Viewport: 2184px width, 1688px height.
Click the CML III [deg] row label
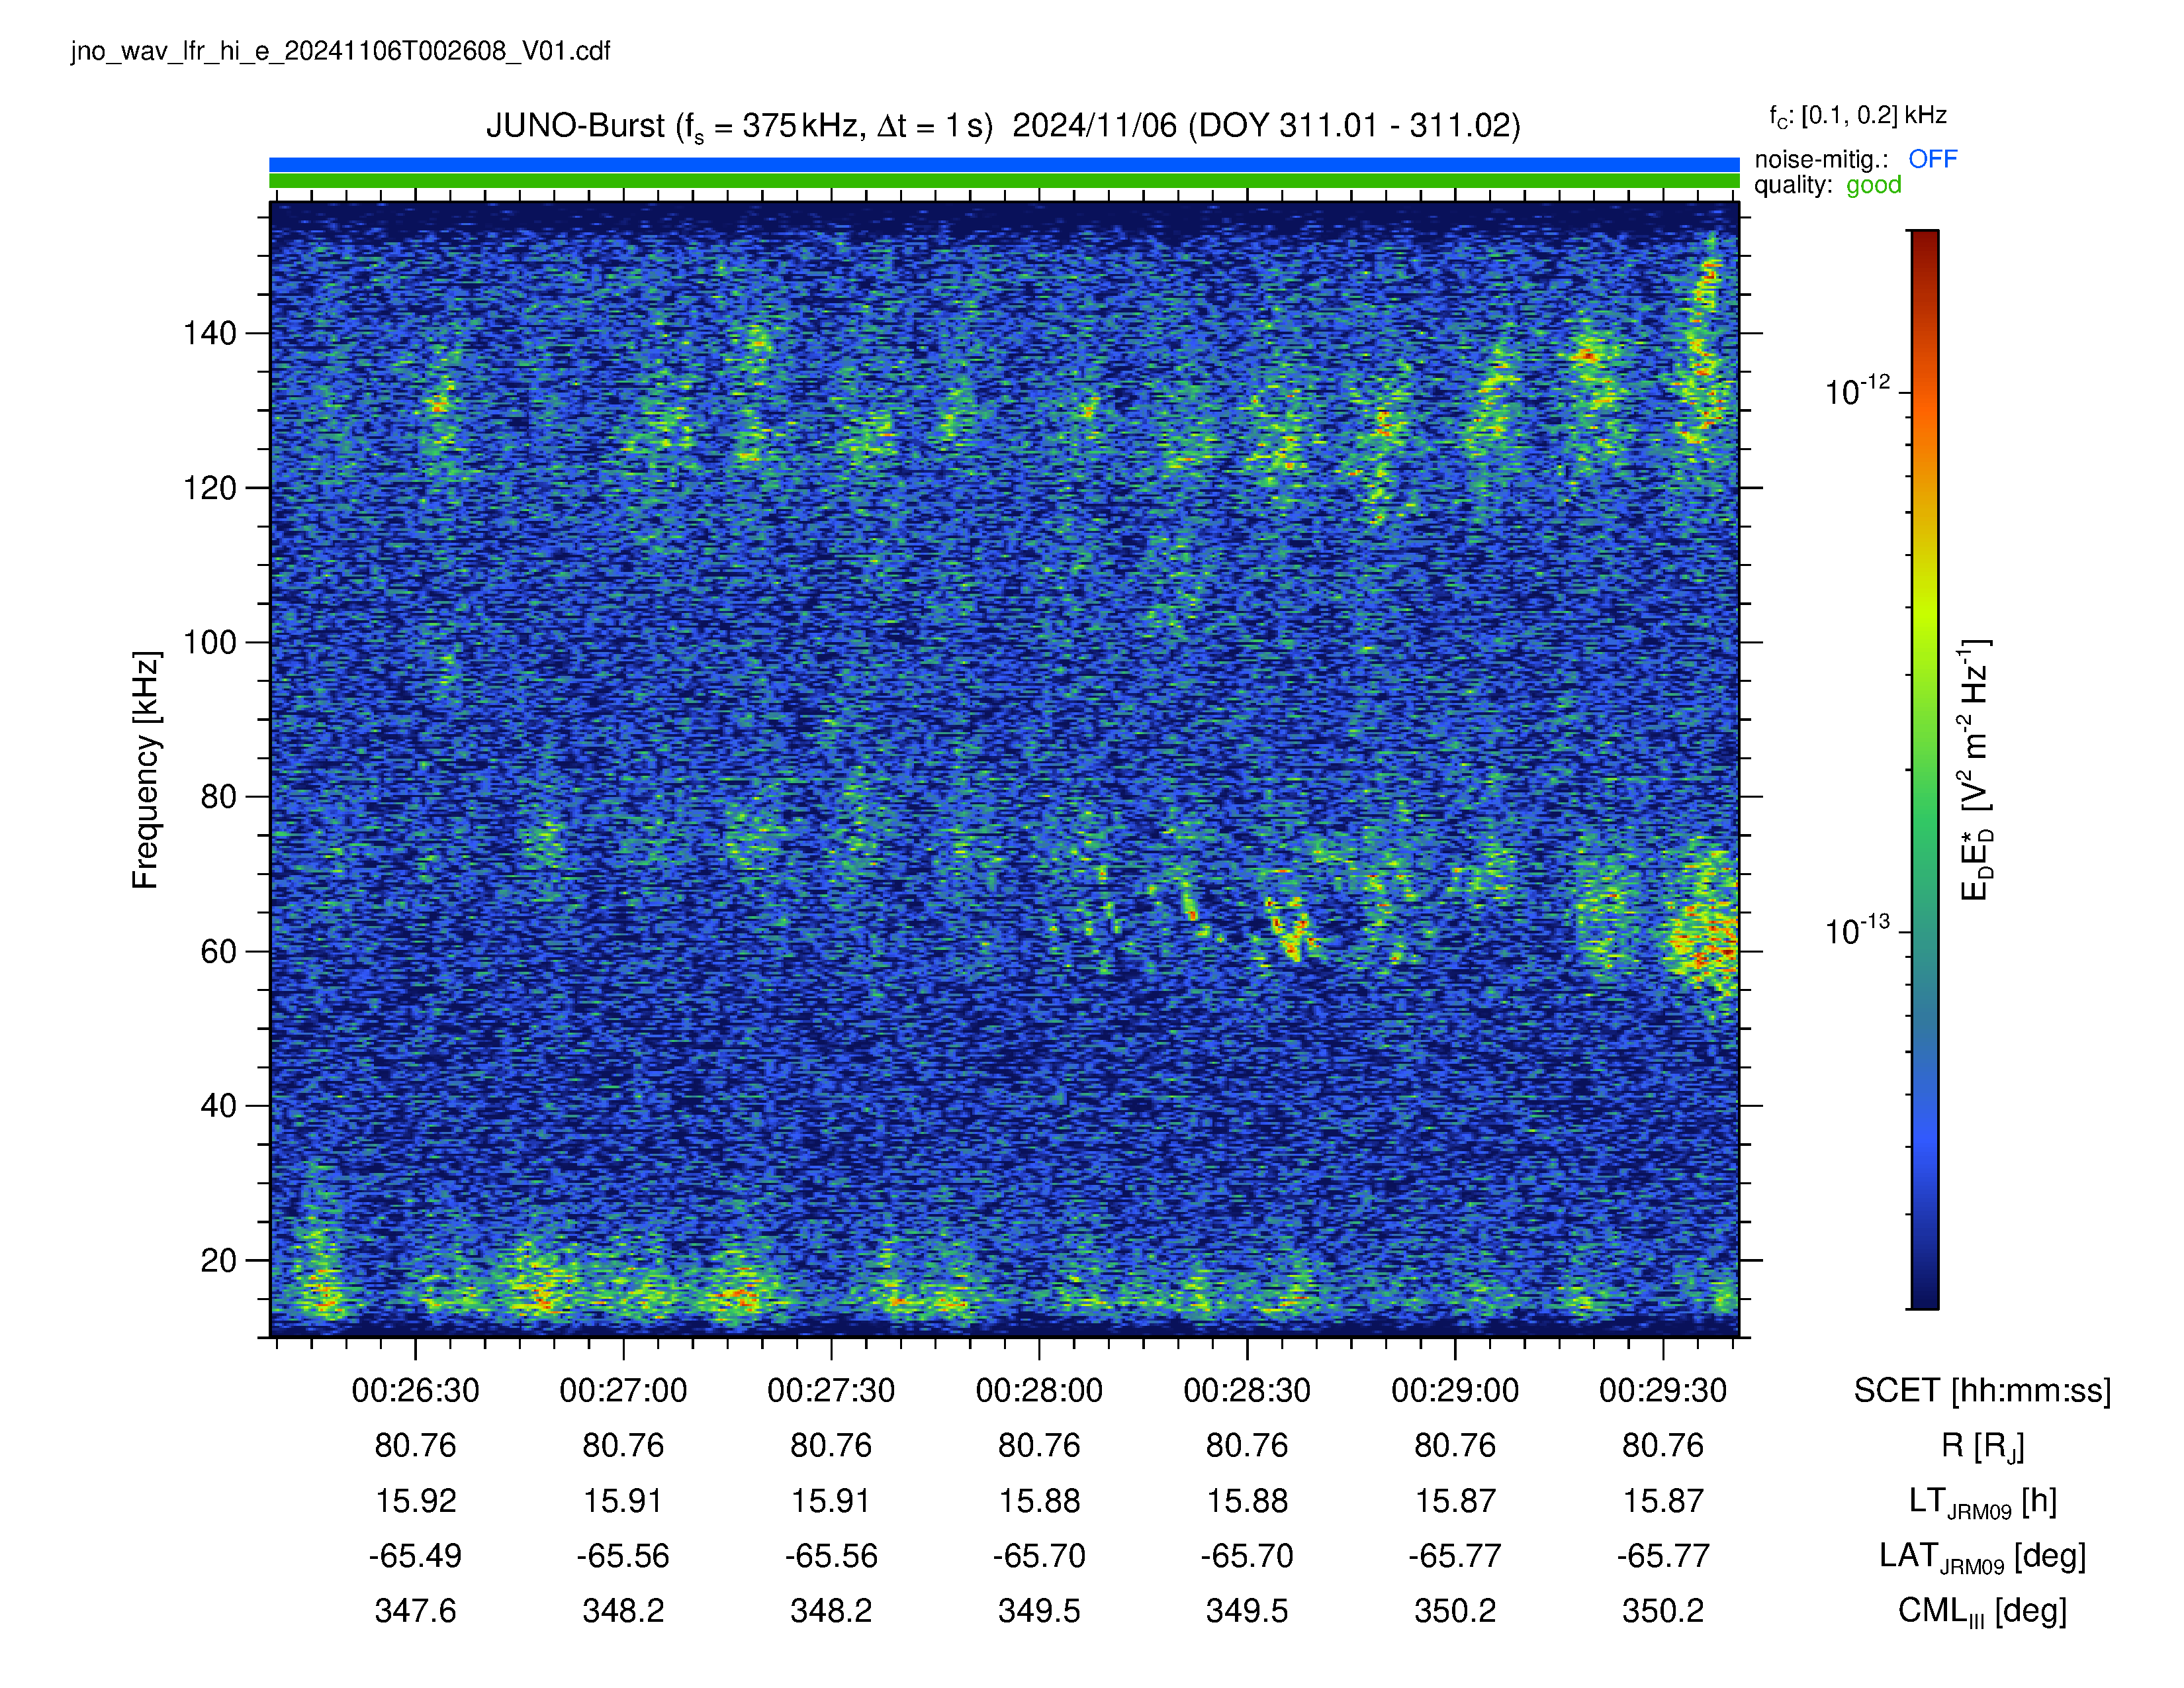click(1982, 1611)
